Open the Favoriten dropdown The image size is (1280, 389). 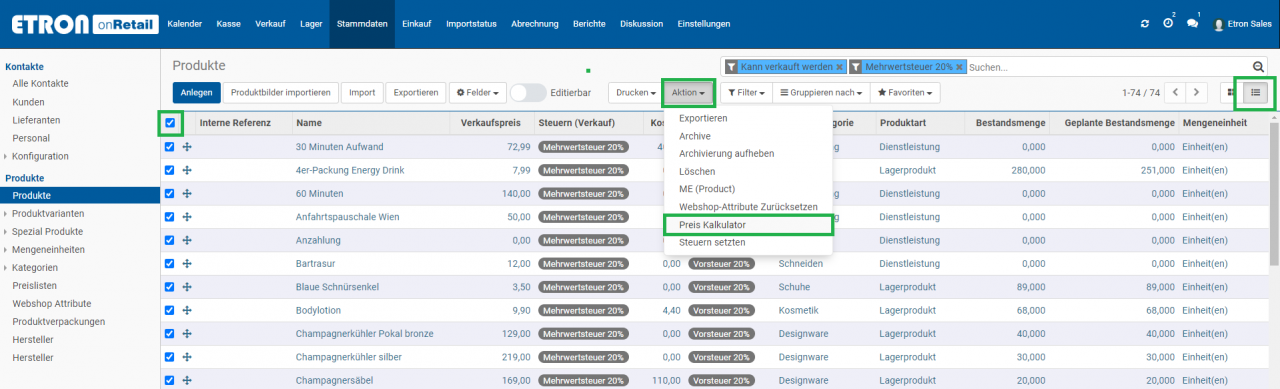point(906,92)
